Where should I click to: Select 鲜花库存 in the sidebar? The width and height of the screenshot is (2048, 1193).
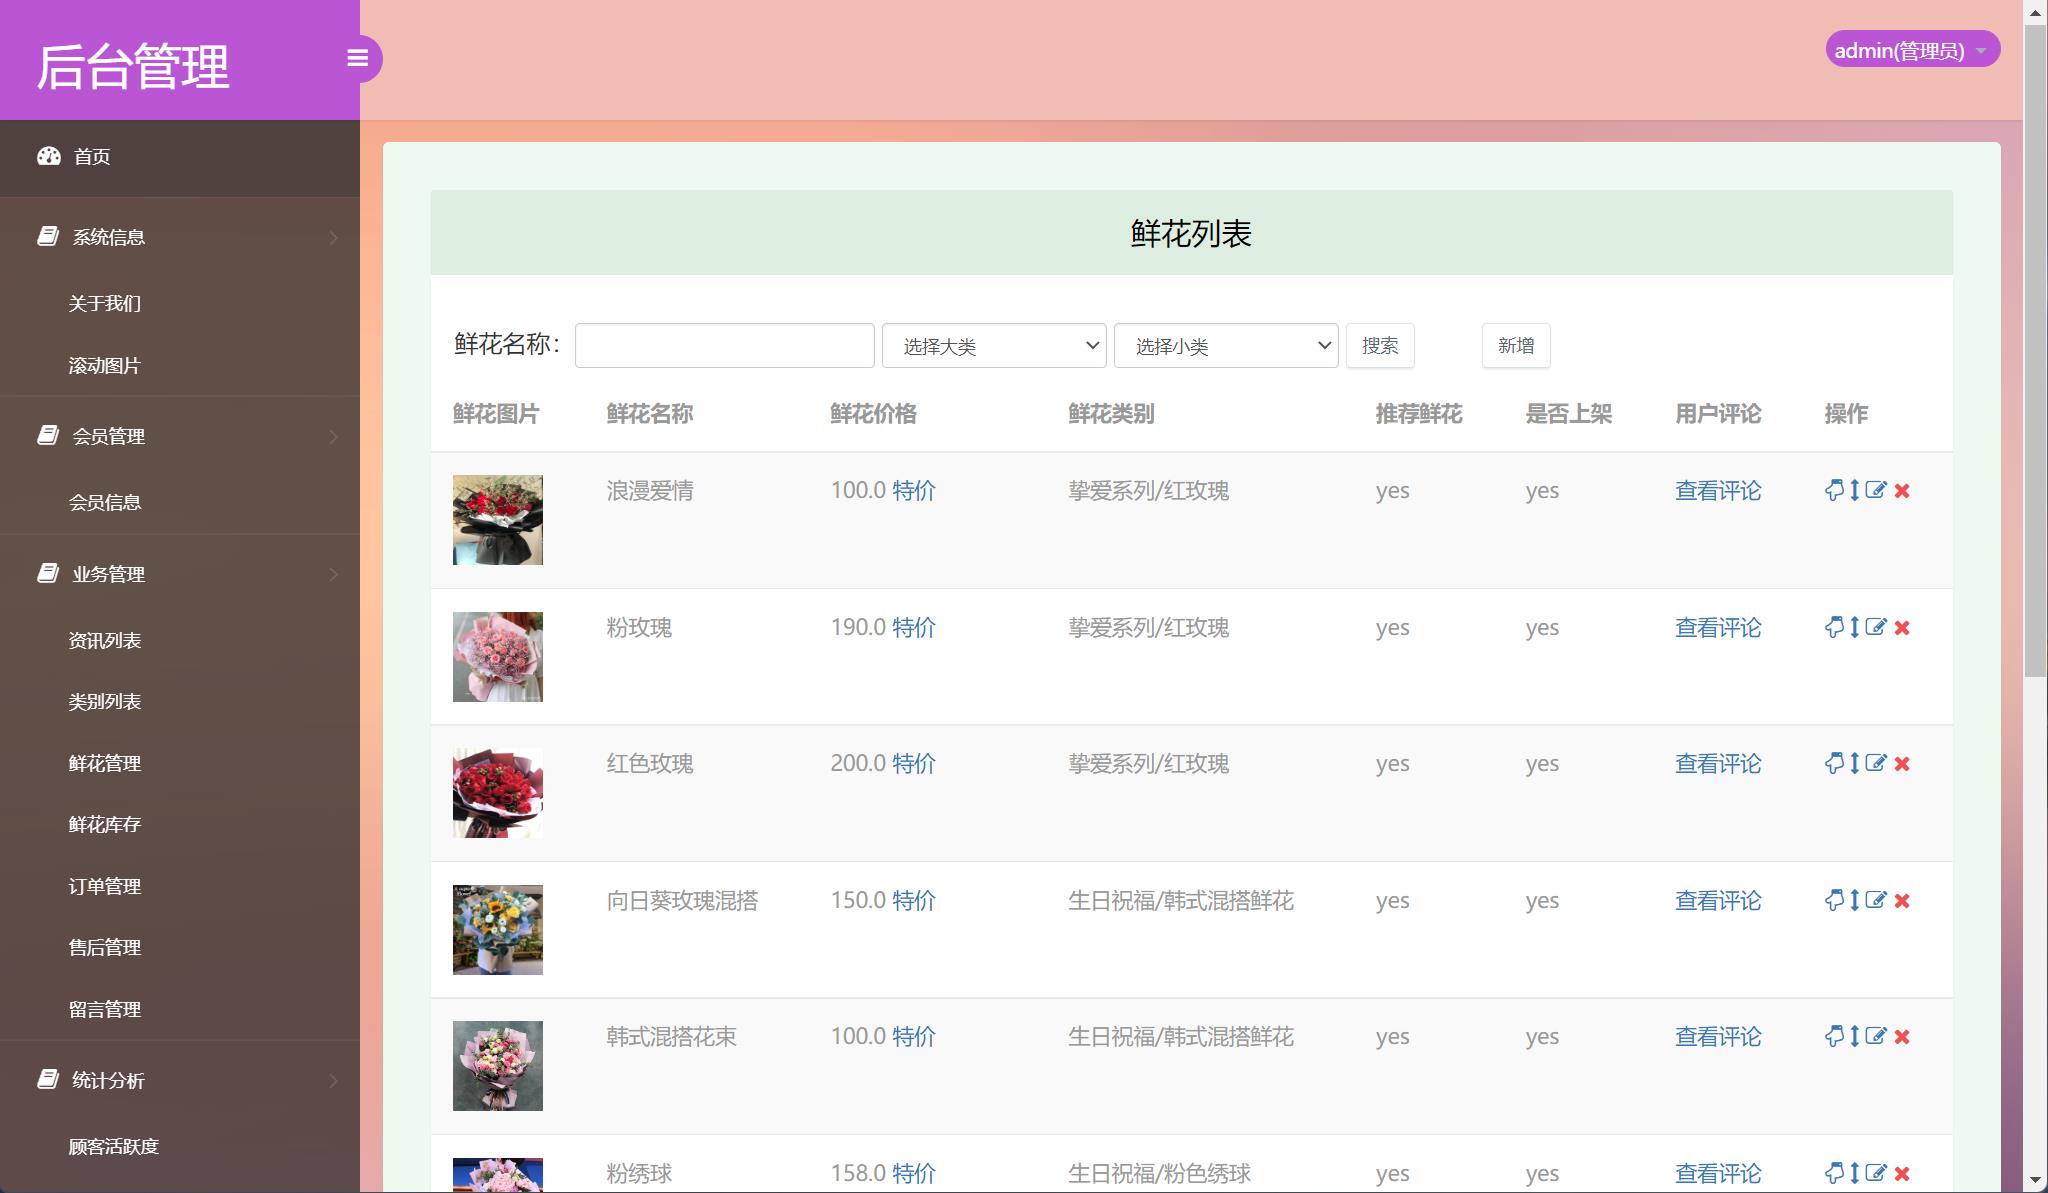pyautogui.click(x=104, y=824)
